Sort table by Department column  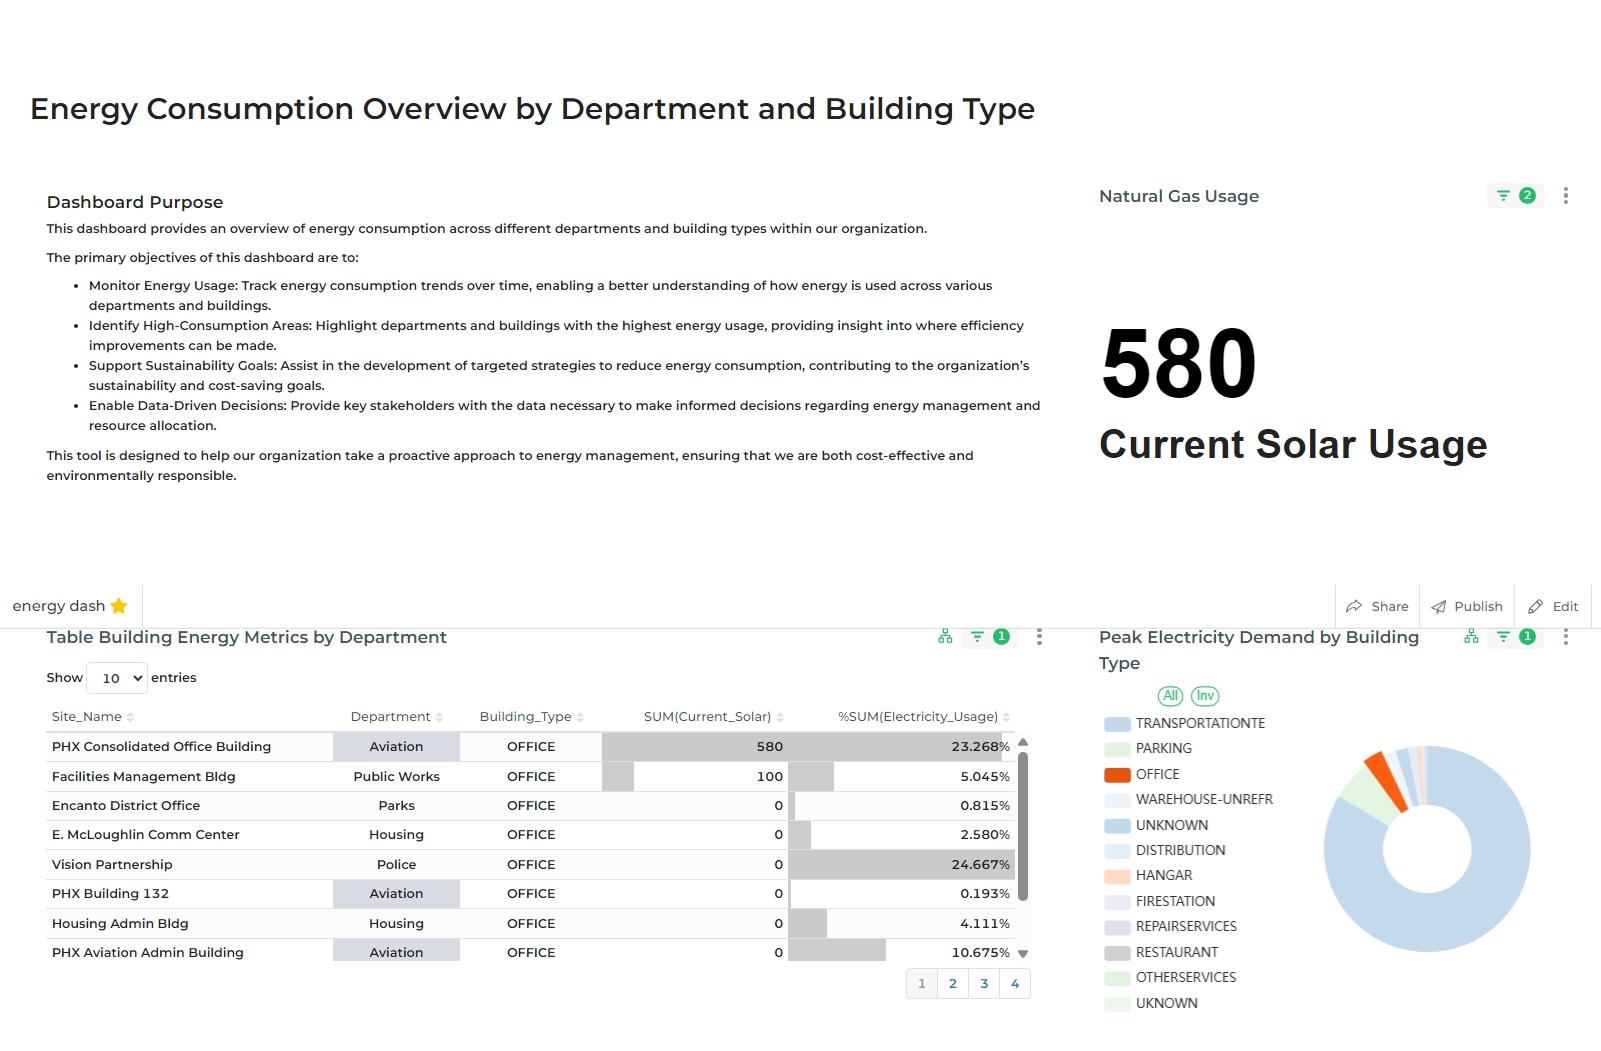397,717
